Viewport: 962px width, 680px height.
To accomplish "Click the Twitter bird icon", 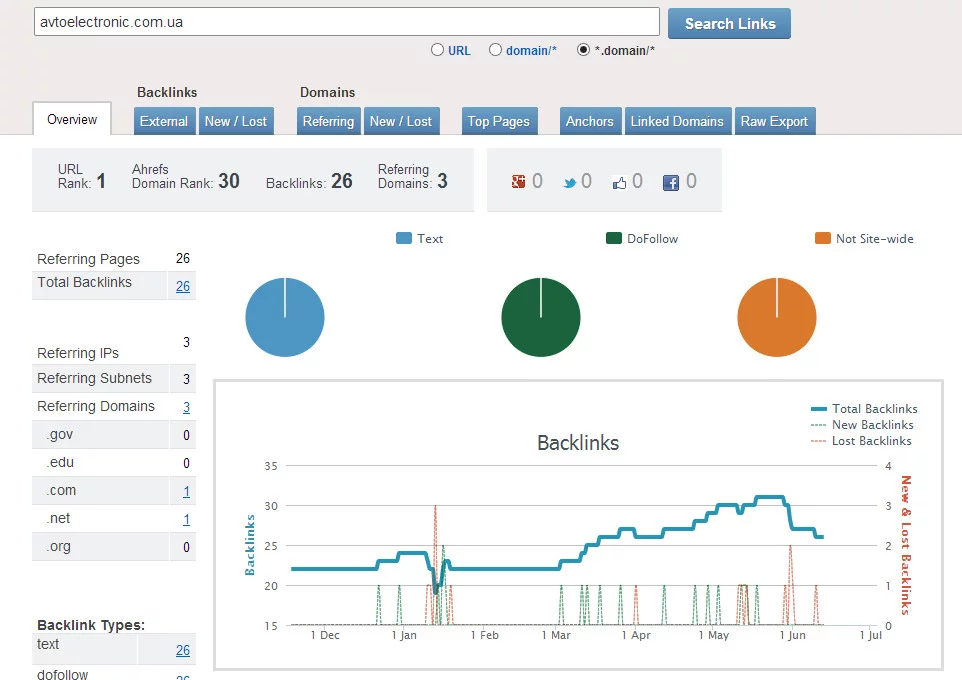I will 568,183.
